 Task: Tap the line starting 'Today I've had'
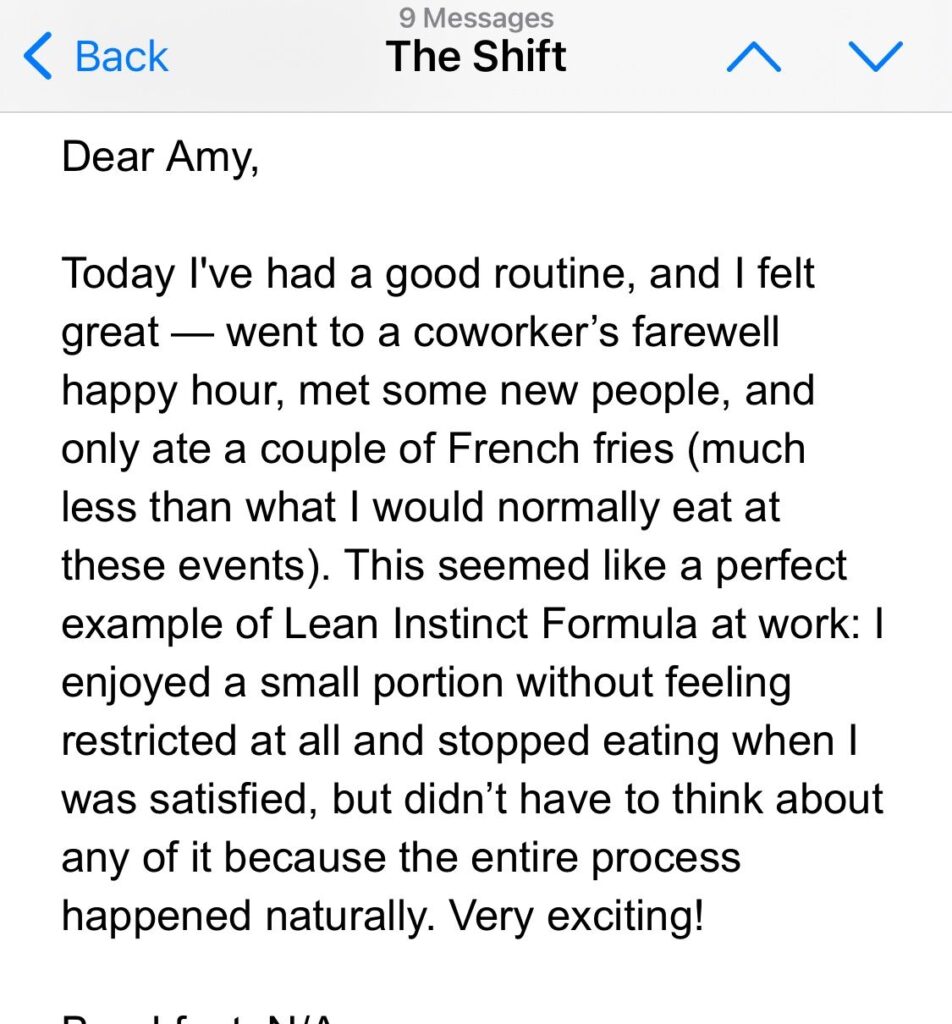pyautogui.click(x=437, y=274)
